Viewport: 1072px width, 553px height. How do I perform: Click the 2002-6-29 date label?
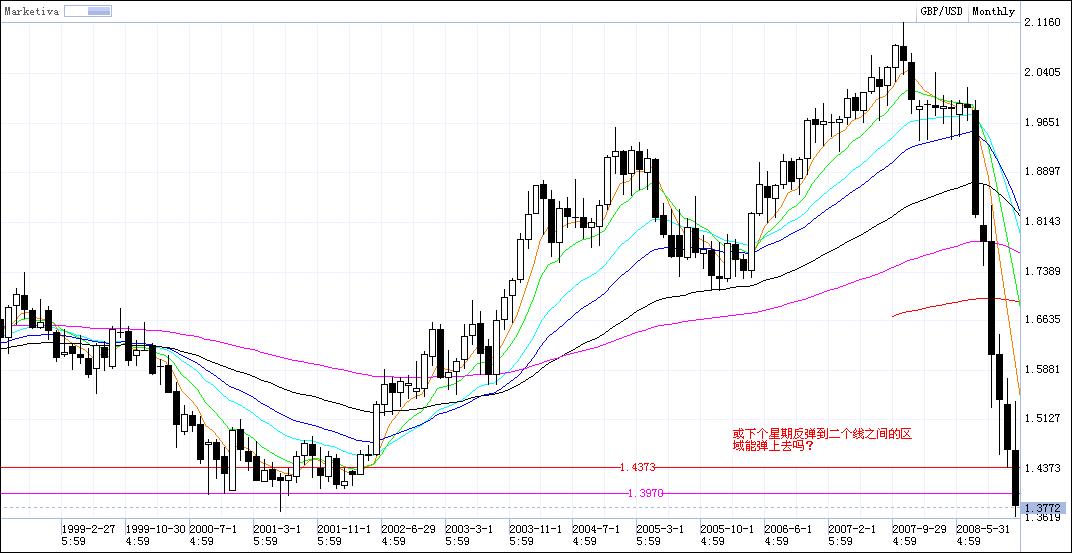pos(408,529)
